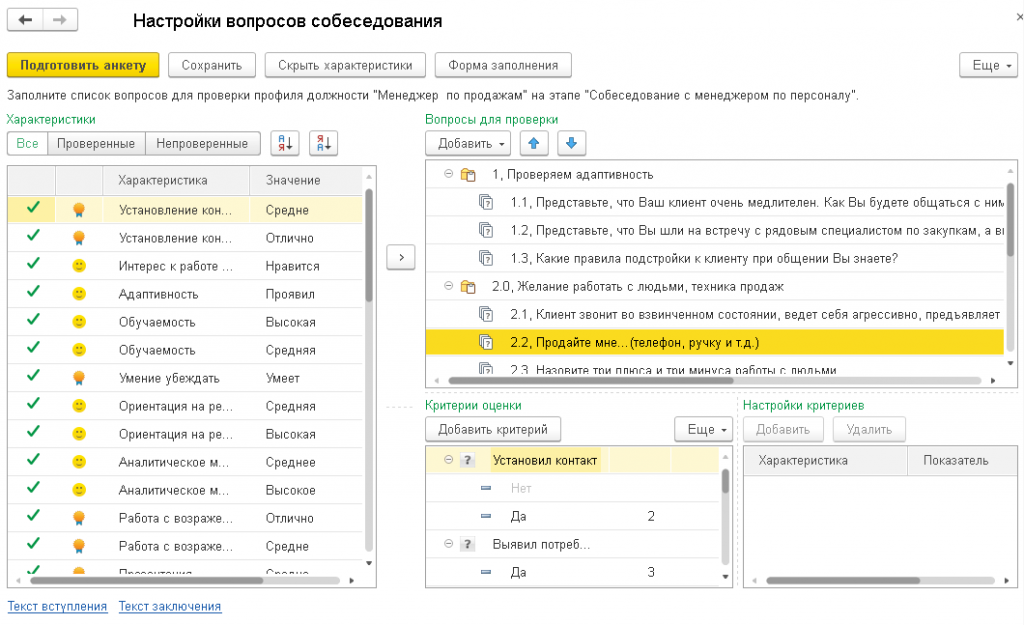Click the 'Показатель' column header

(962, 460)
